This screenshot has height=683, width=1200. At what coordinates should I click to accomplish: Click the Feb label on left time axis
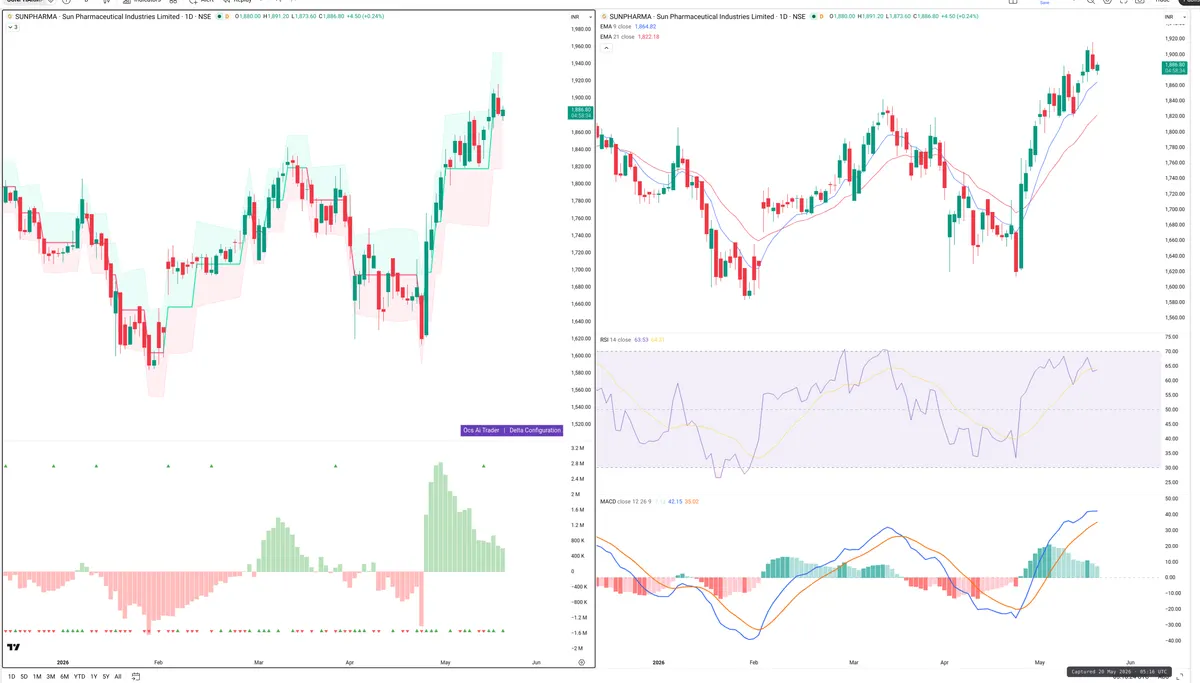(x=158, y=662)
